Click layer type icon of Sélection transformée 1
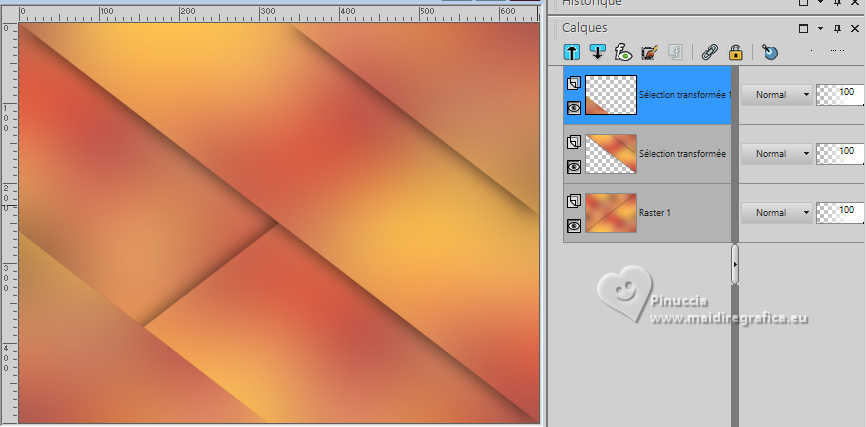The image size is (866, 427). click(574, 83)
